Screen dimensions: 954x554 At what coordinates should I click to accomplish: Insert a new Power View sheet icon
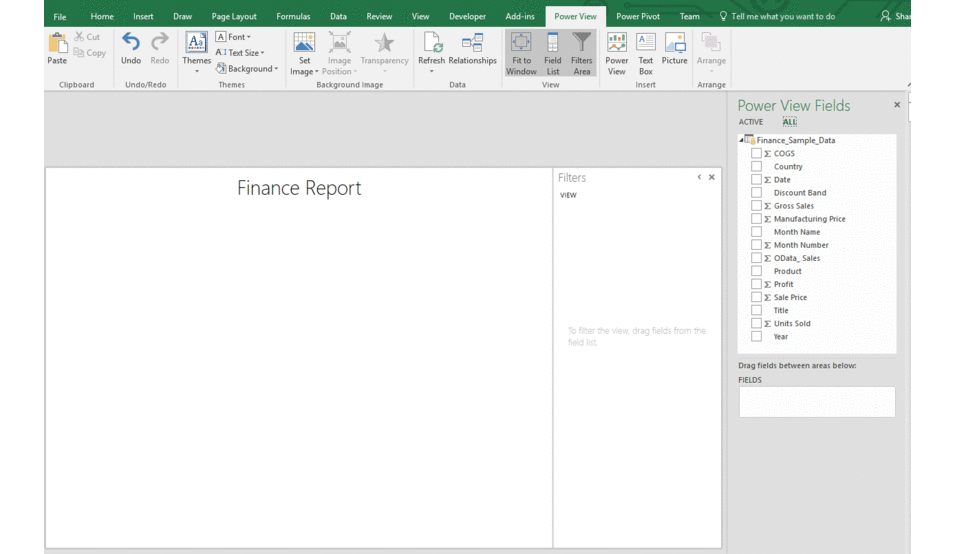point(616,43)
